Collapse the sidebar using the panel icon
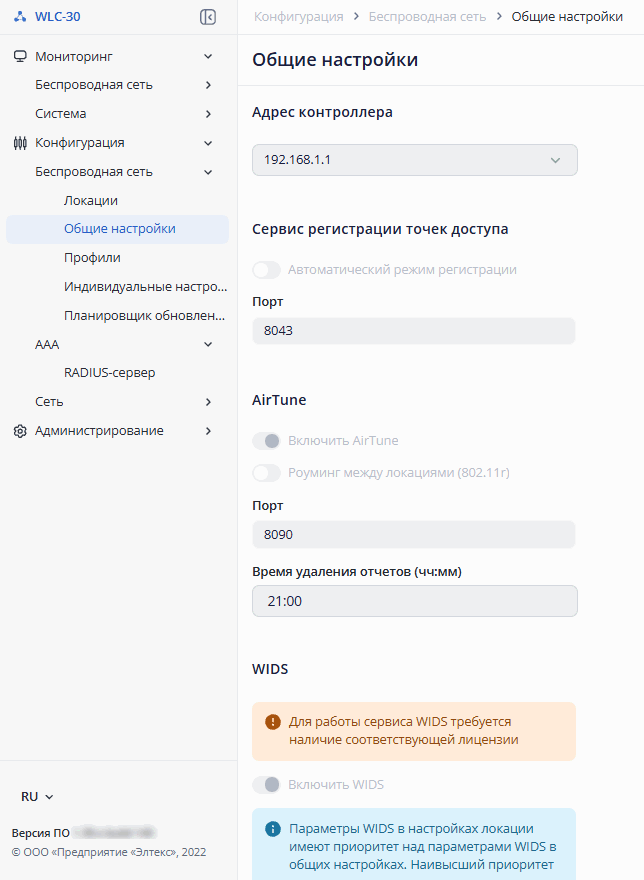Image resolution: width=644 pixels, height=880 pixels. point(208,17)
